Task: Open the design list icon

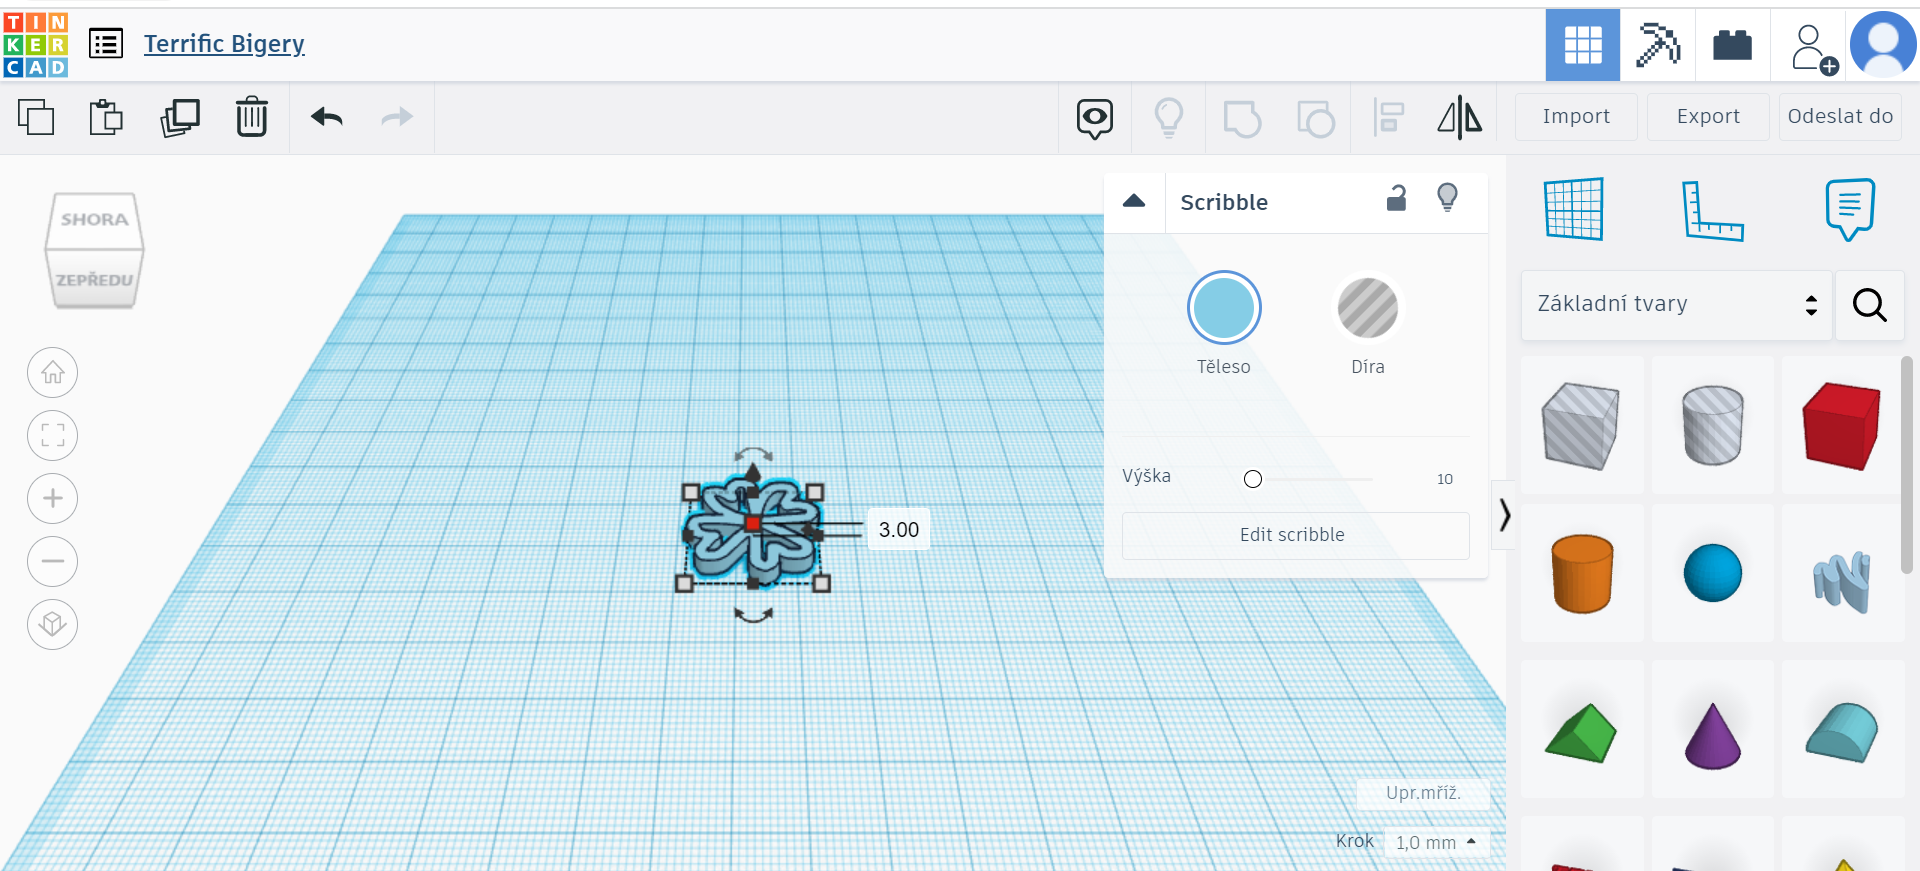Action: click(106, 44)
